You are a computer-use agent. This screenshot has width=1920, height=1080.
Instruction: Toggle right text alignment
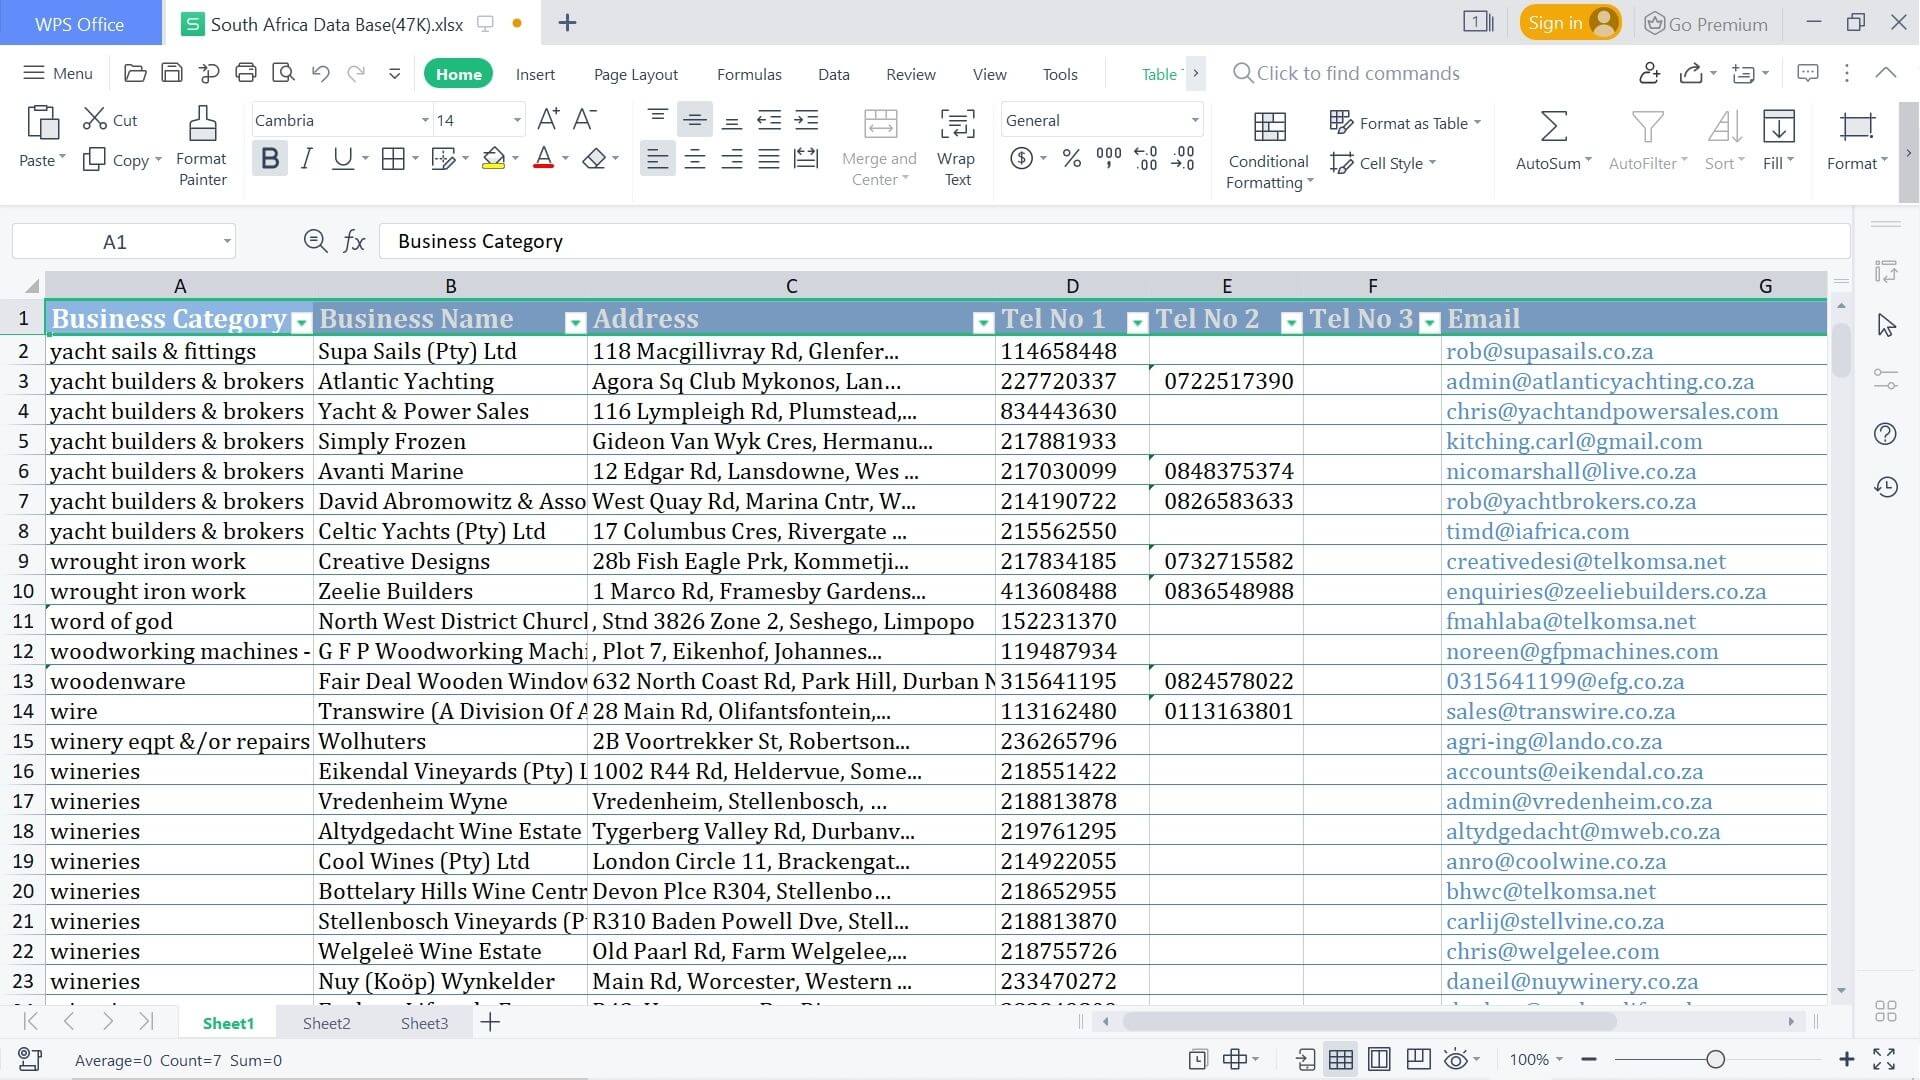(x=732, y=159)
